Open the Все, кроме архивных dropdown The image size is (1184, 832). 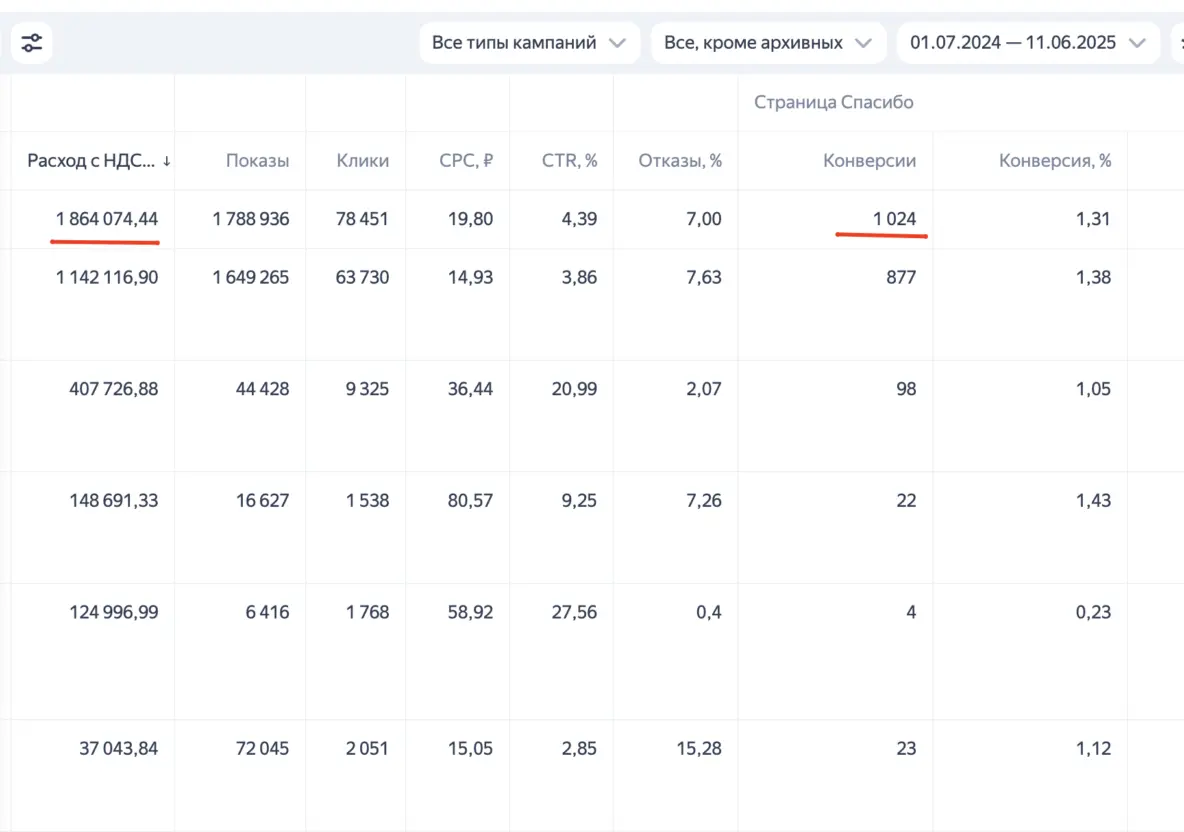pyautogui.click(x=769, y=43)
